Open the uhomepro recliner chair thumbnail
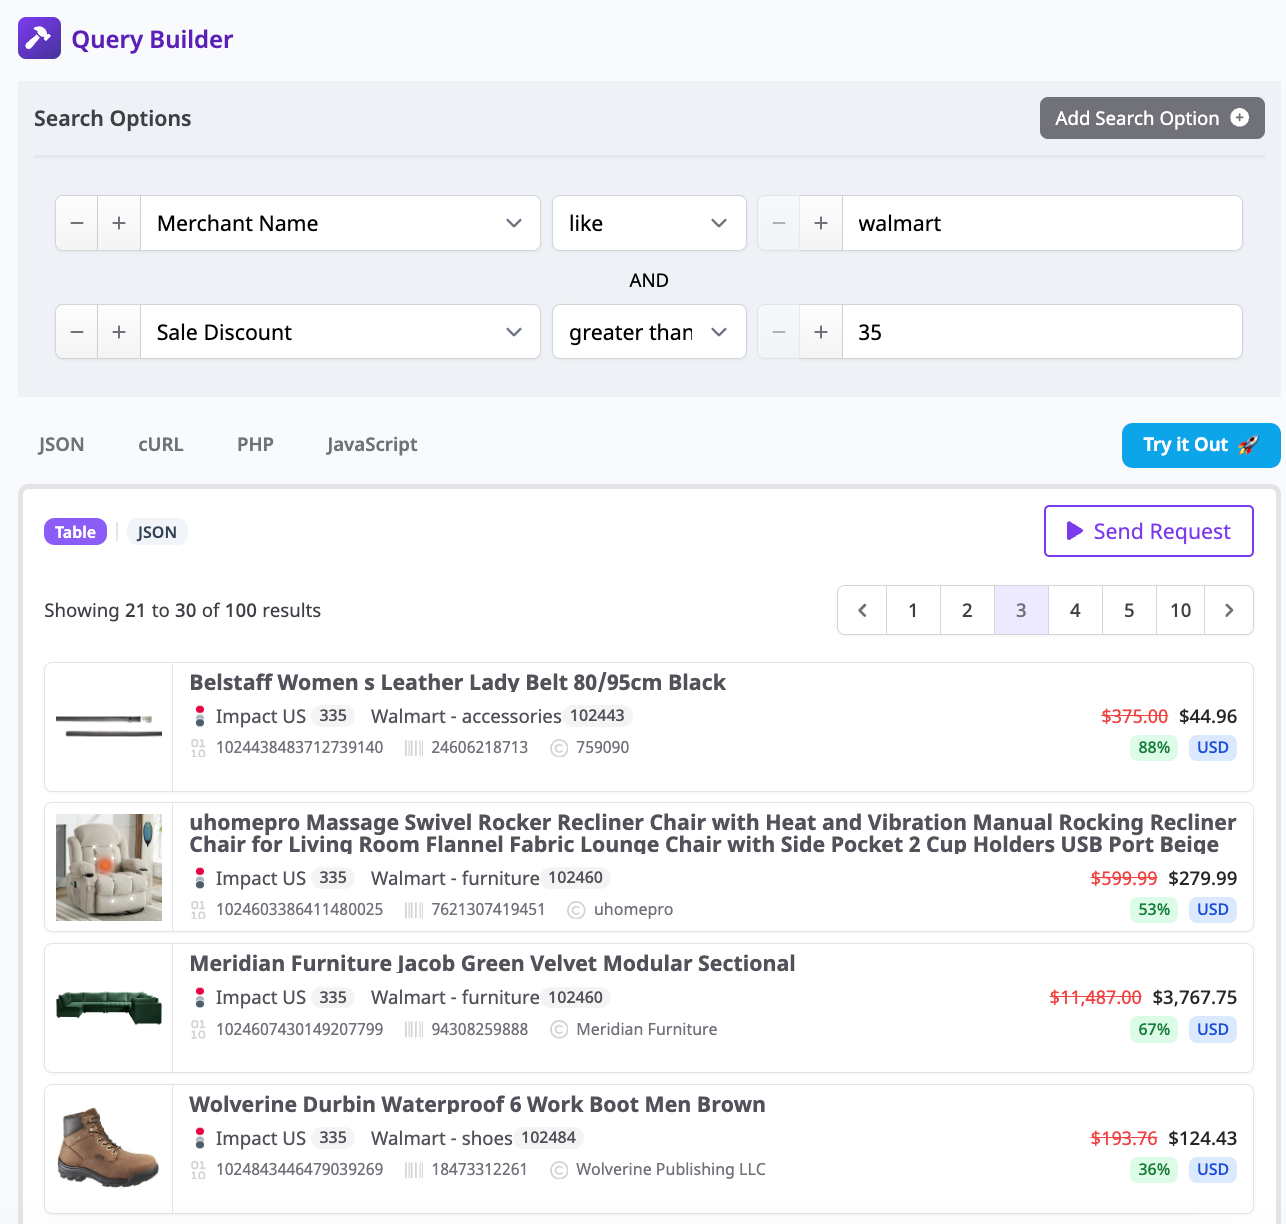This screenshot has width=1286, height=1224. point(109,867)
